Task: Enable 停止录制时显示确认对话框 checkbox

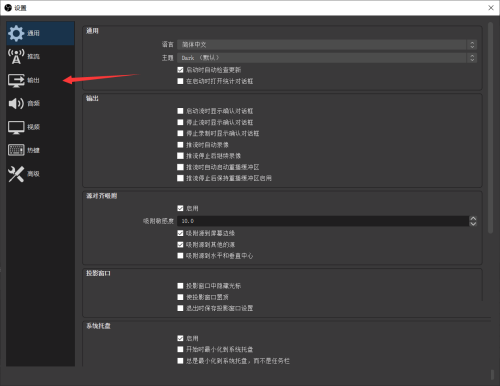Action: pyautogui.click(x=180, y=133)
